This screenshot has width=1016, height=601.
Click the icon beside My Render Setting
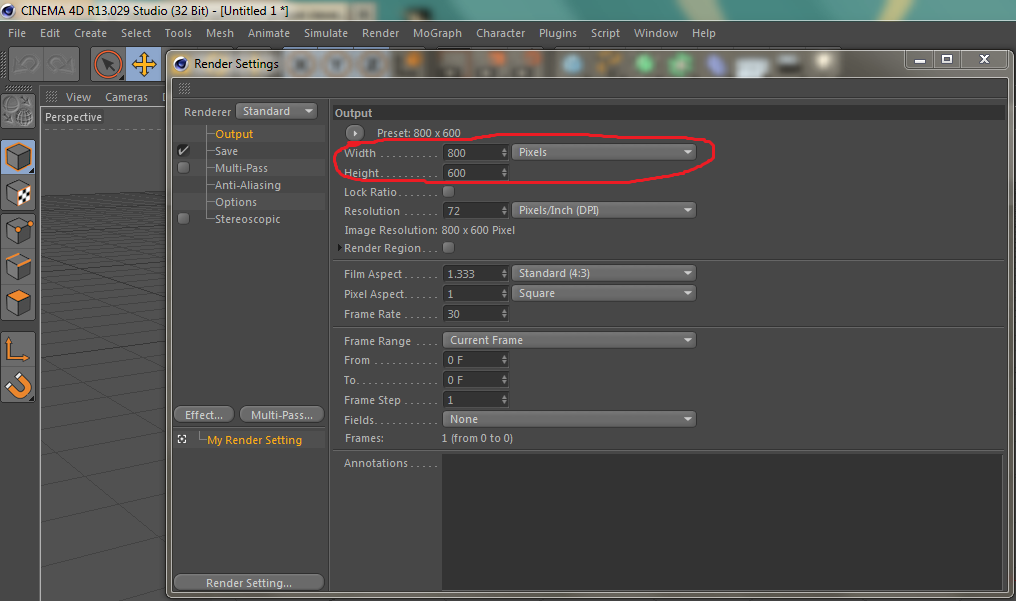click(x=182, y=439)
